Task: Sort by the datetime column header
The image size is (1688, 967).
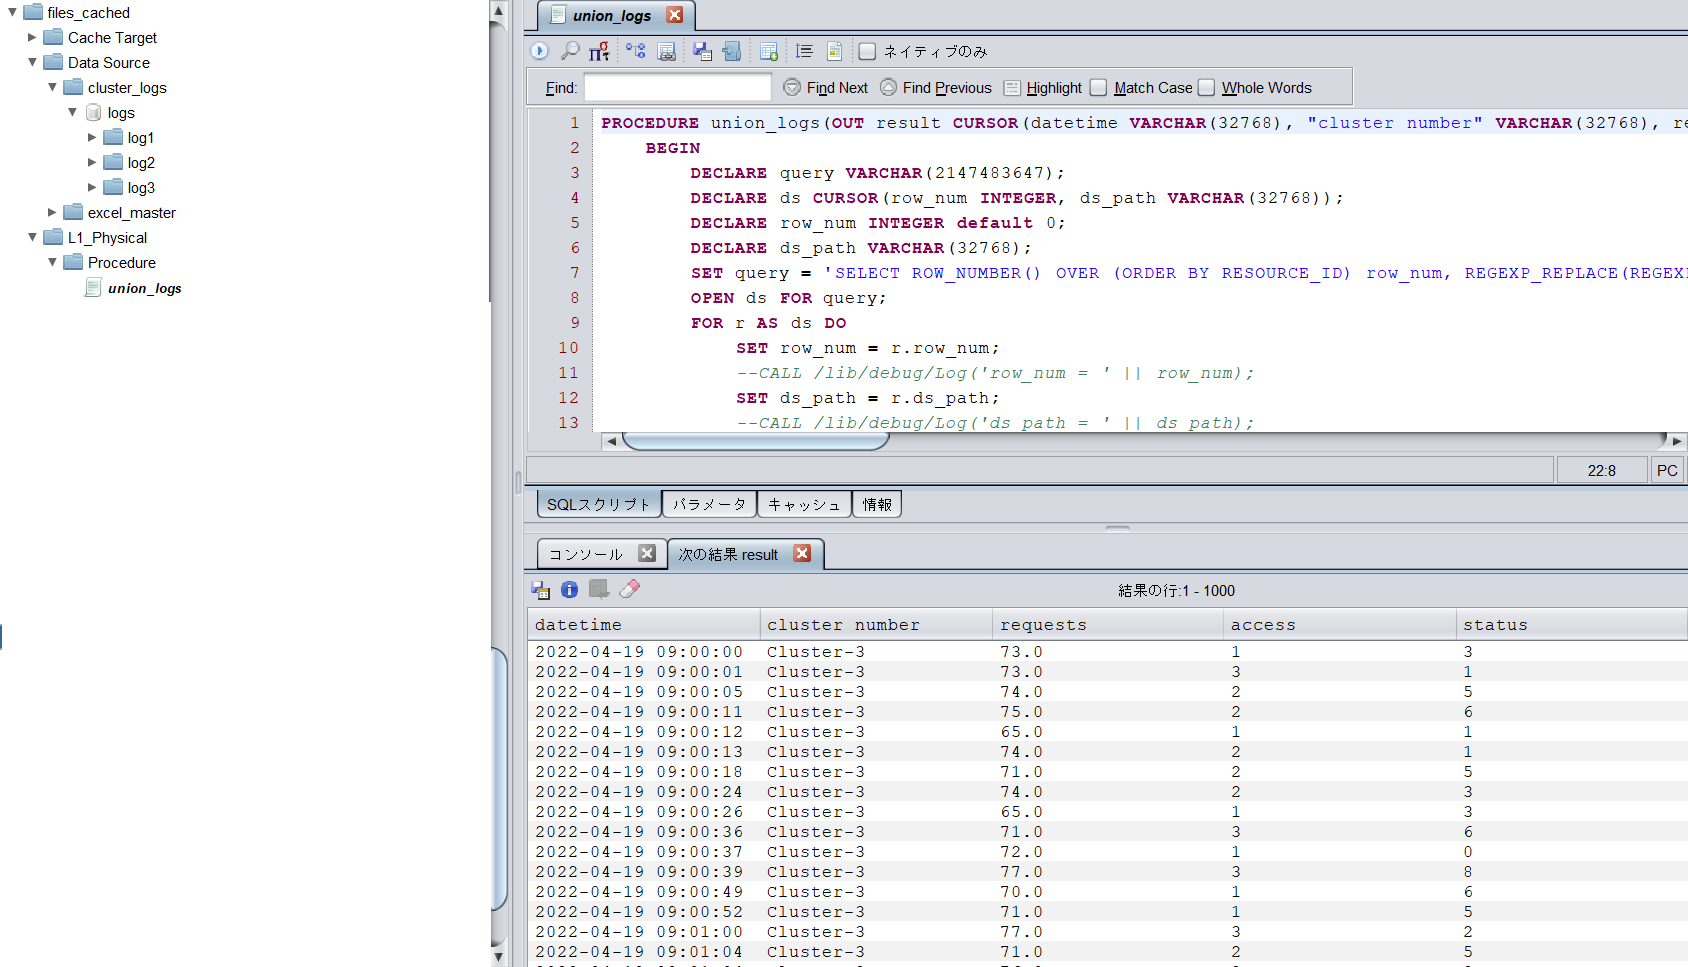Action: (x=644, y=625)
